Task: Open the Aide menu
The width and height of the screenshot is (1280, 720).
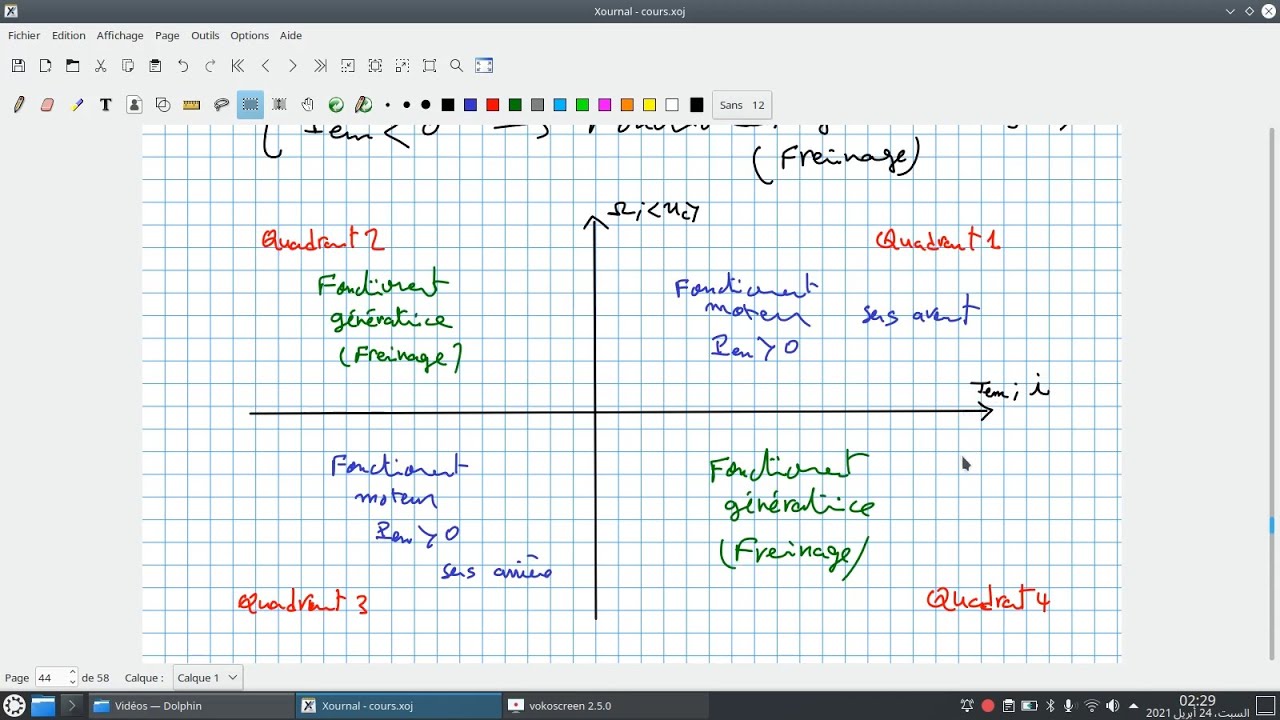Action: click(x=291, y=35)
